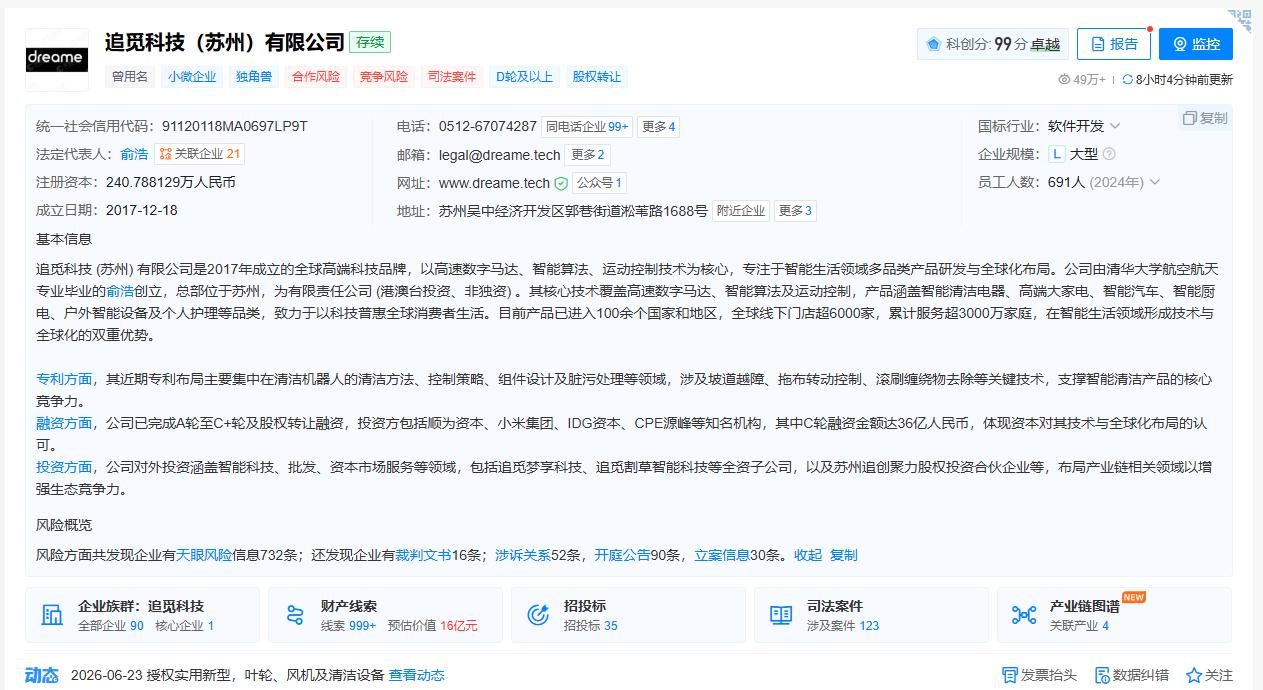Viewport: 1263px width, 690px height.
Task: Open the 开庭公告 link
Action: point(622,555)
